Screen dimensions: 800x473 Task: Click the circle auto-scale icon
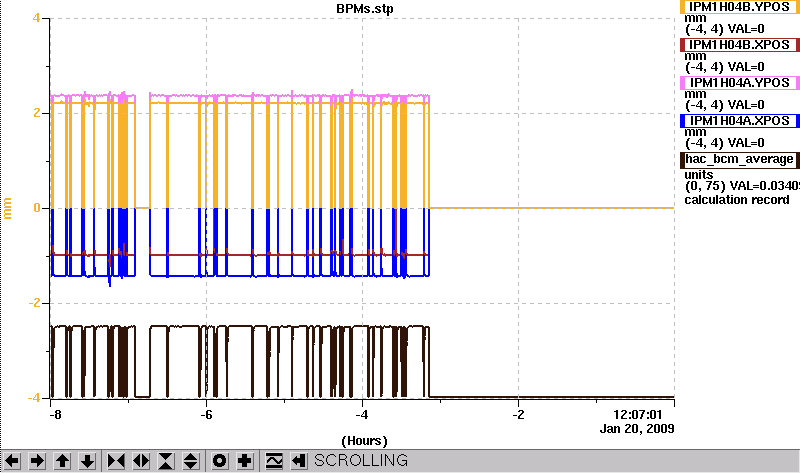pyautogui.click(x=219, y=461)
